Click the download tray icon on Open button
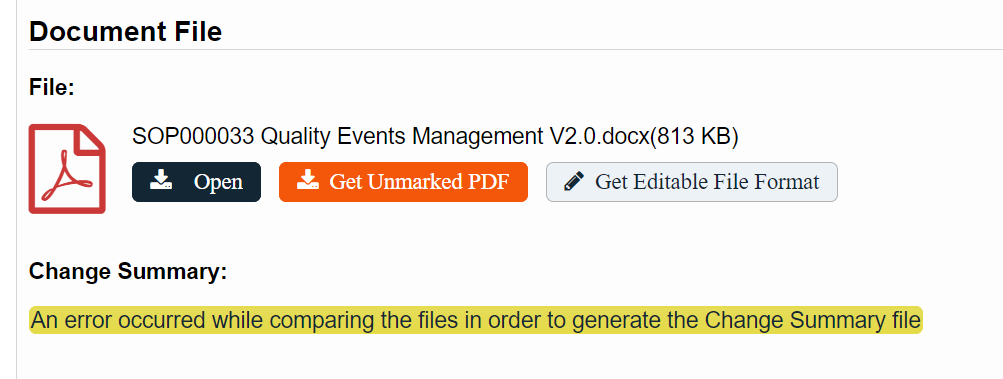Screen dimensions: 1003x379 pos(161,180)
